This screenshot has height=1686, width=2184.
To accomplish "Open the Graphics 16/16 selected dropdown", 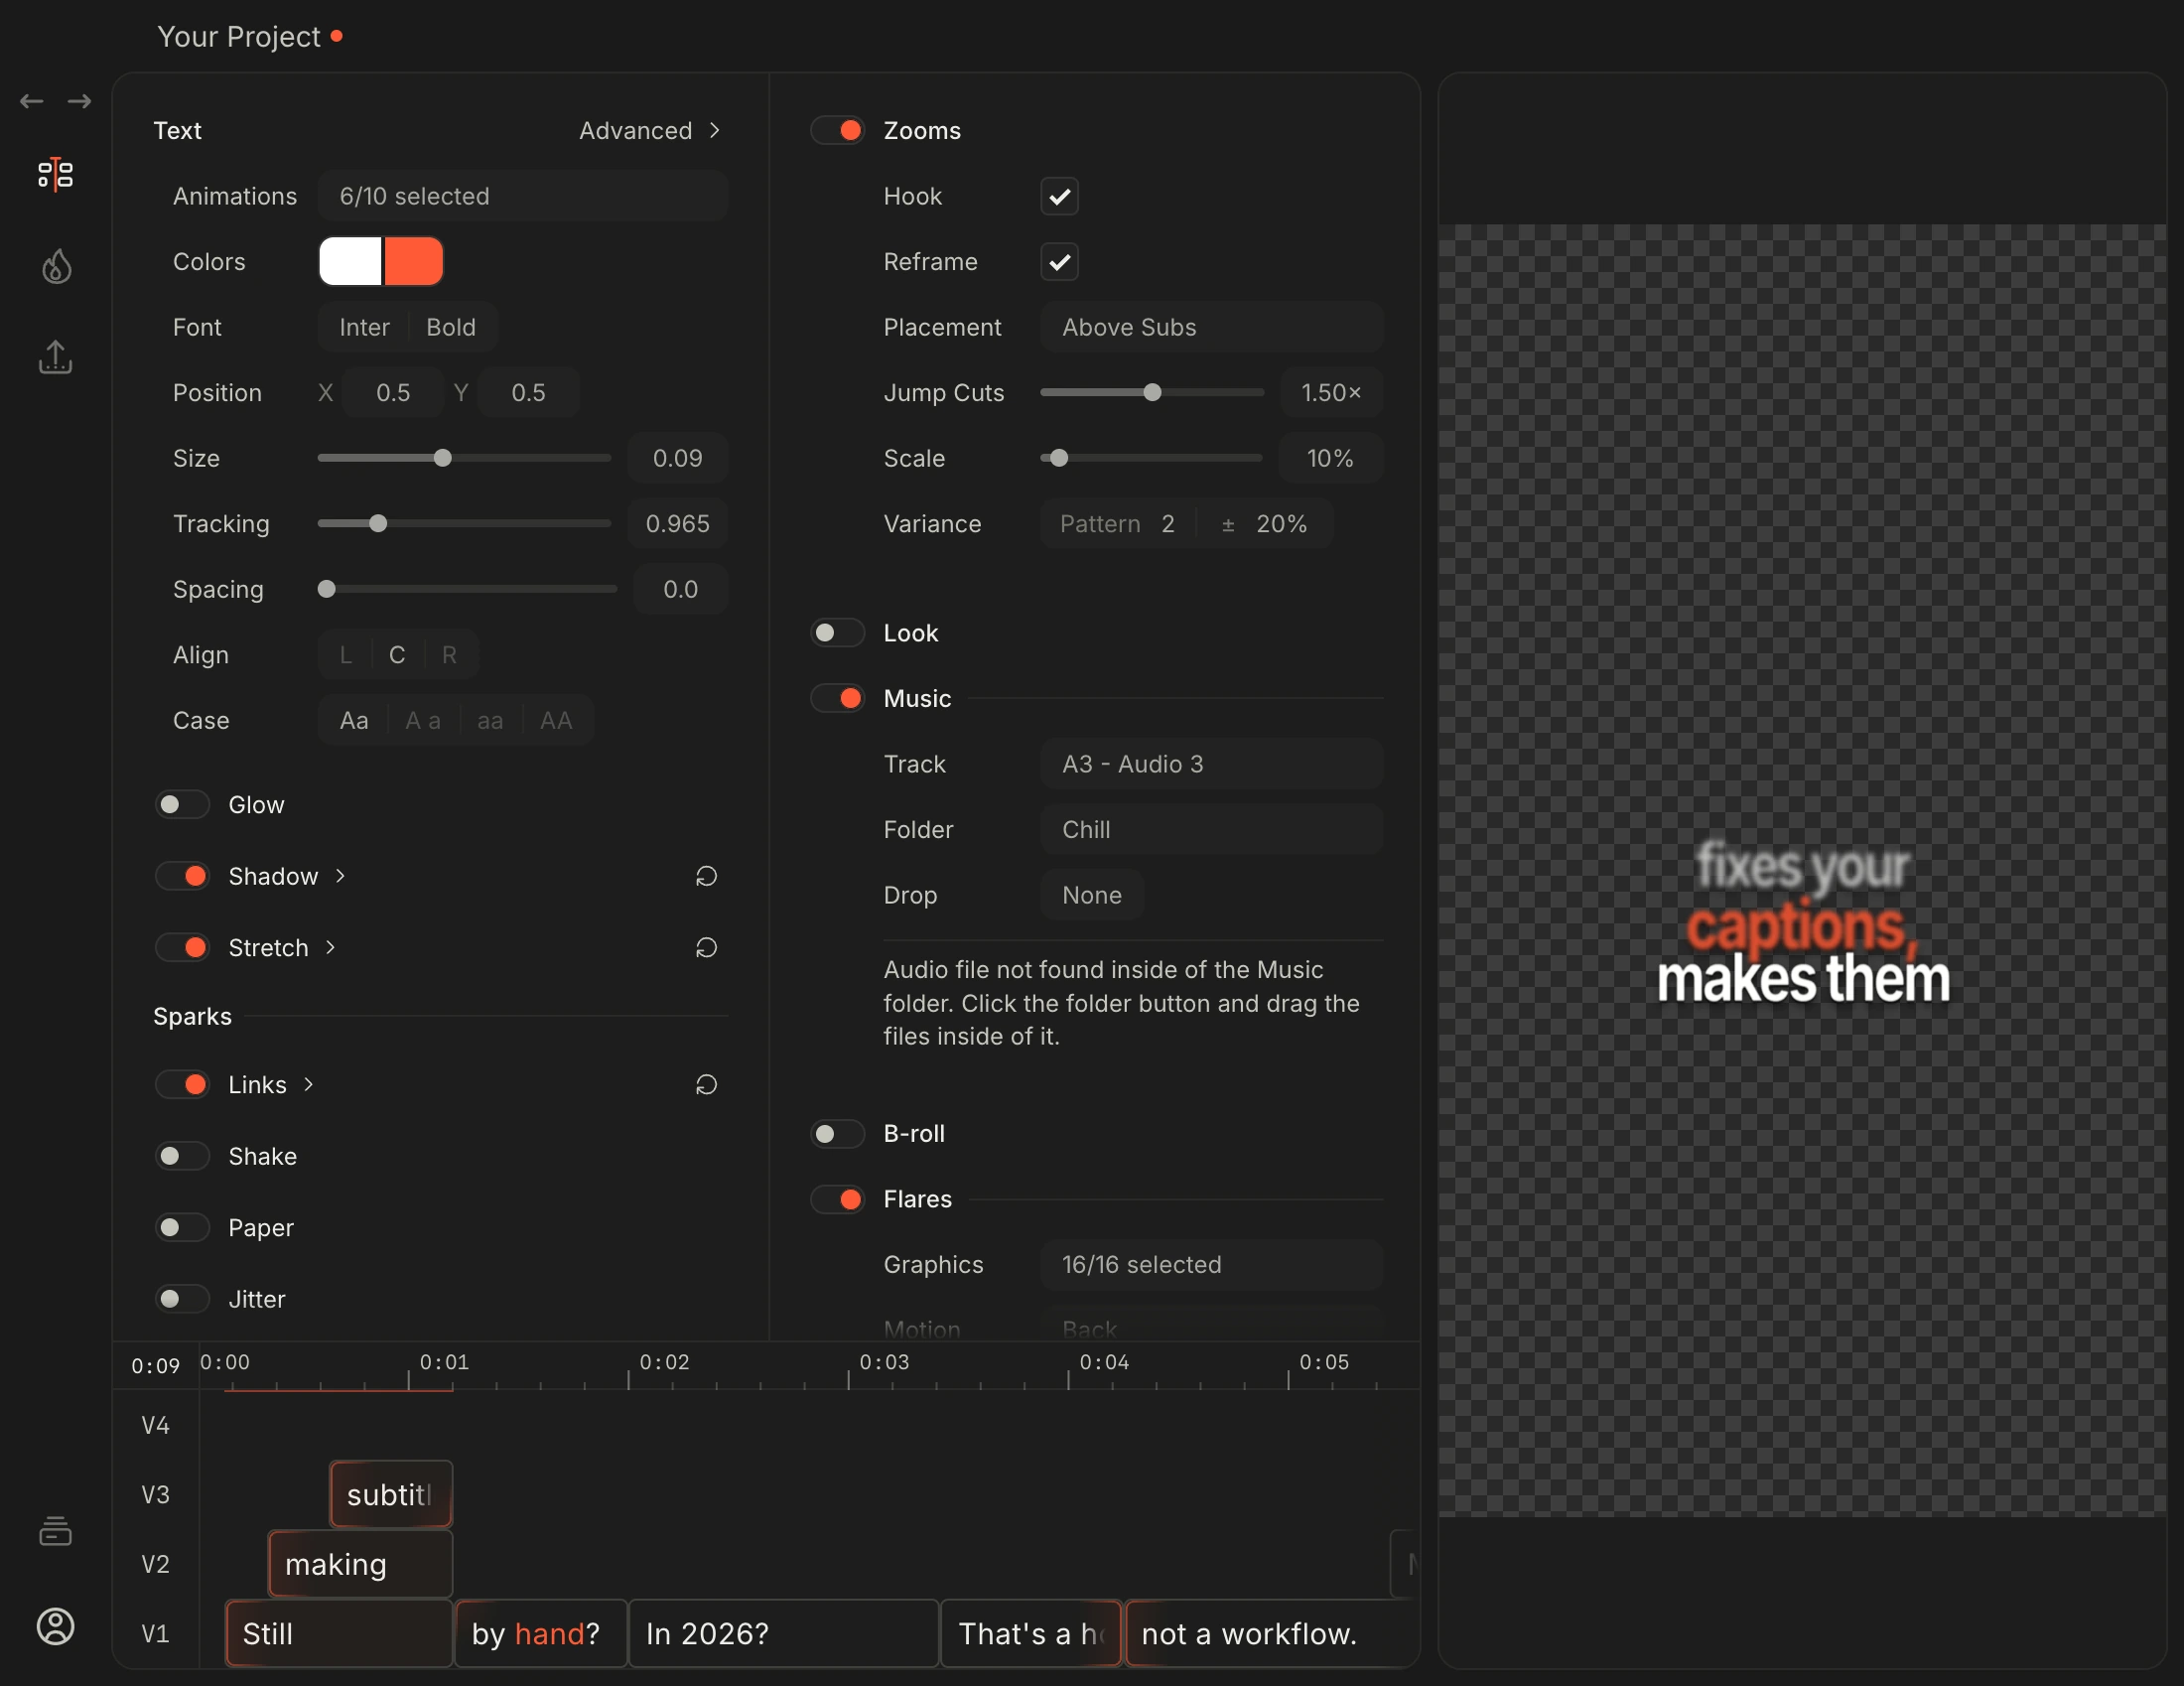I will click(x=1212, y=1265).
